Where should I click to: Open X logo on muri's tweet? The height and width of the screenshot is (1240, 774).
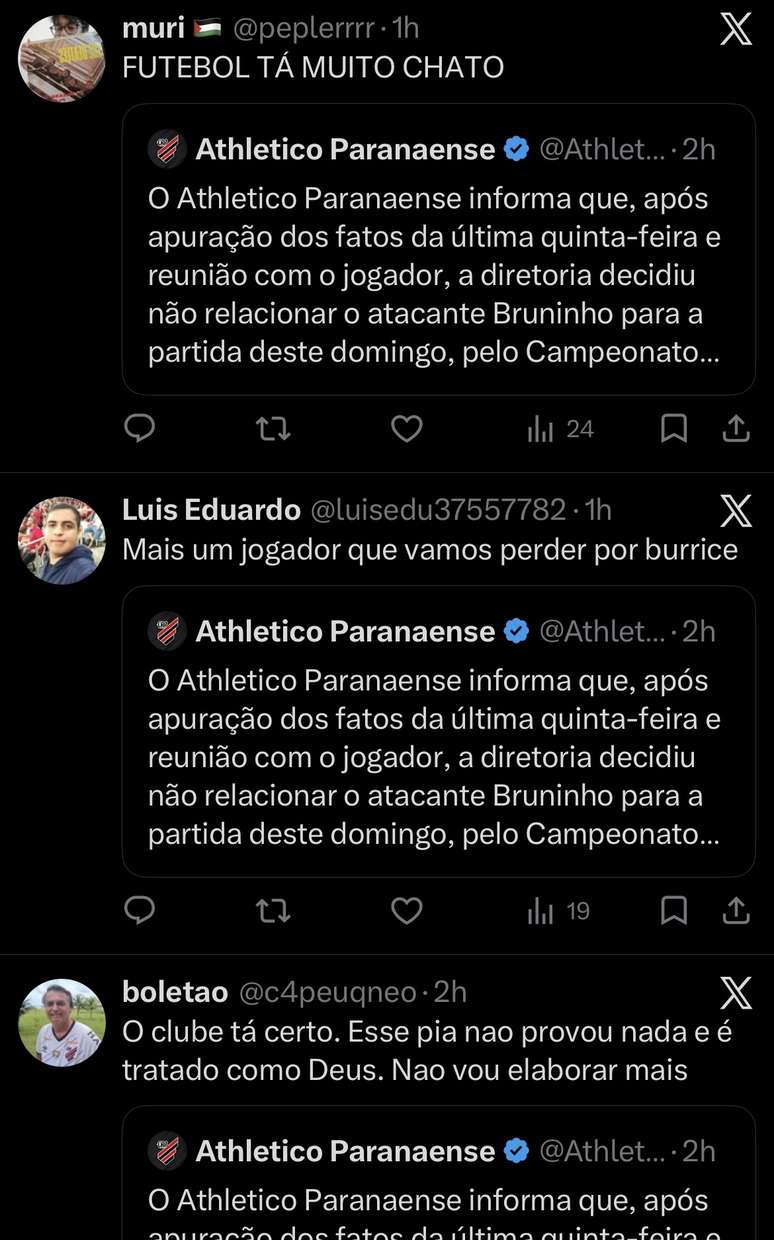coord(736,29)
